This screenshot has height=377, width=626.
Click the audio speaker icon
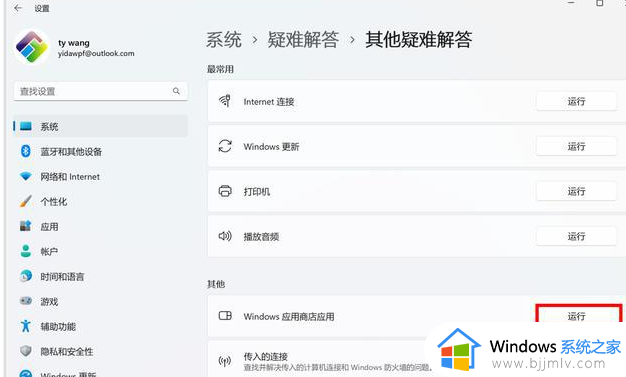(x=225, y=236)
